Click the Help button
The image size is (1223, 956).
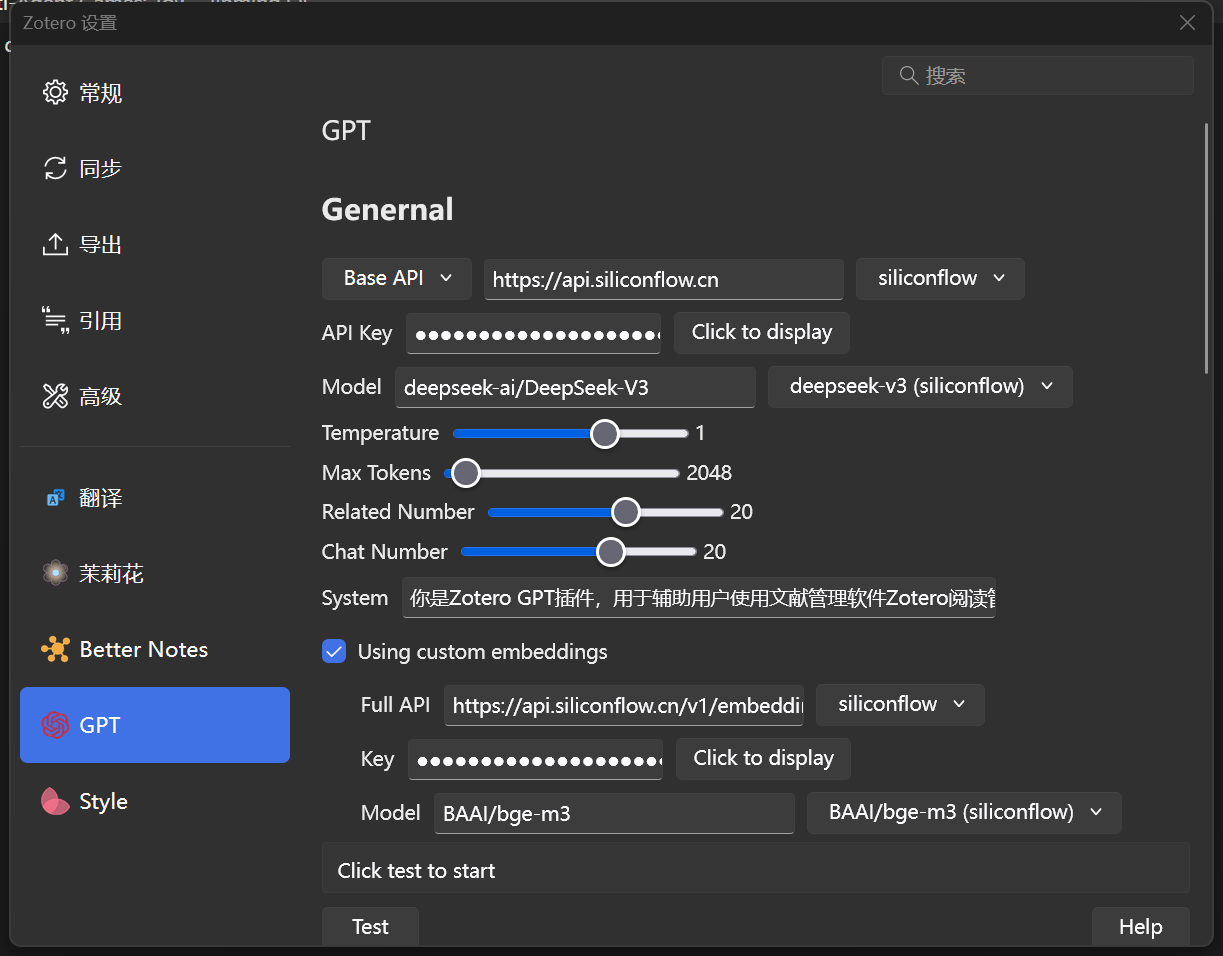[1140, 926]
